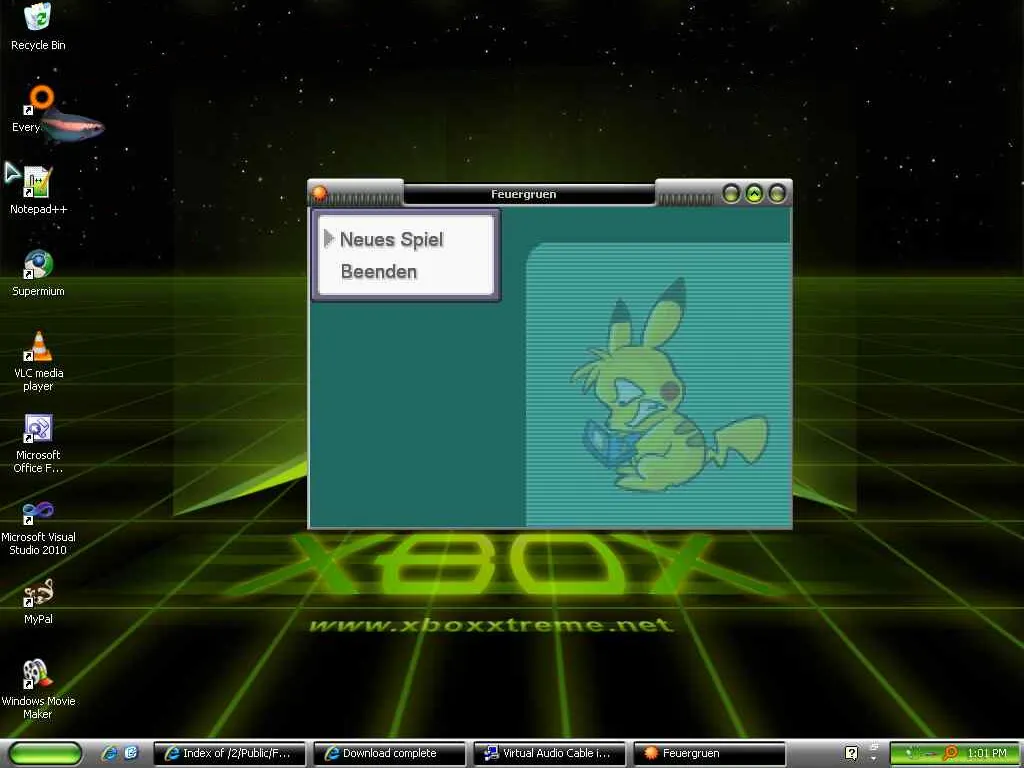Click the 1:01 PM system clock
Image resolution: width=1024 pixels, height=768 pixels.
click(987, 753)
